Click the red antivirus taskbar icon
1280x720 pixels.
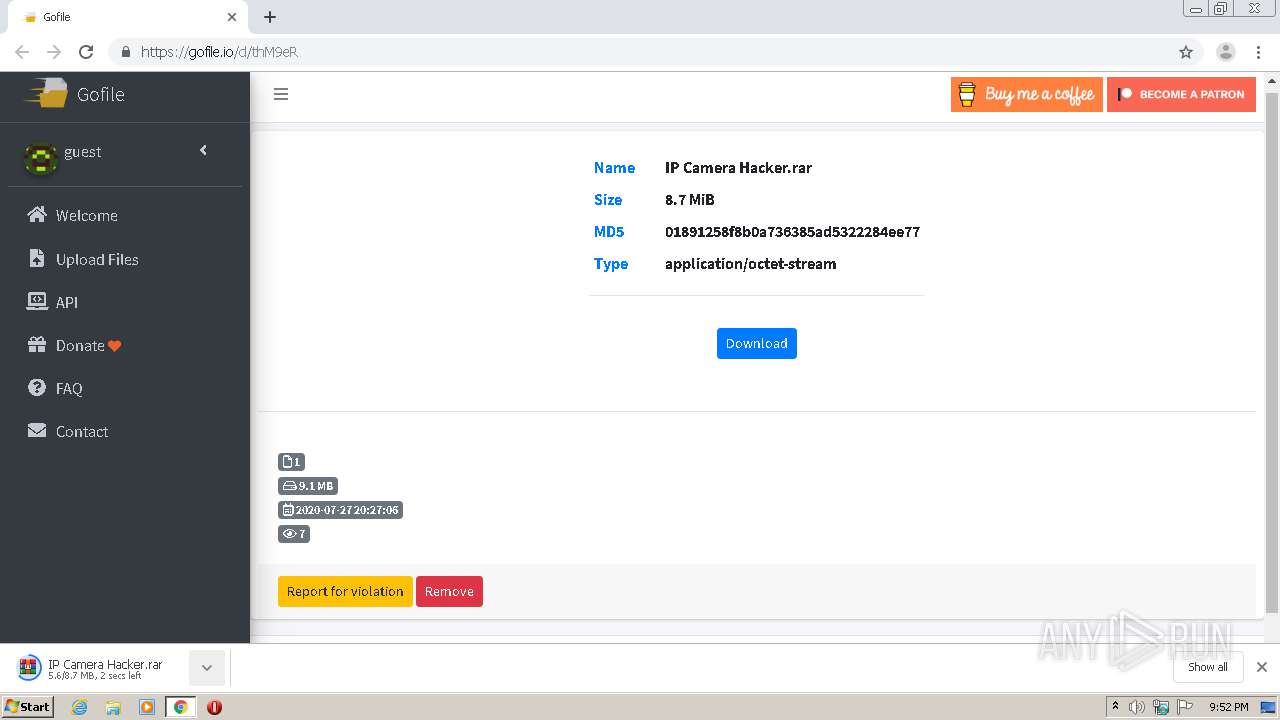(214, 707)
